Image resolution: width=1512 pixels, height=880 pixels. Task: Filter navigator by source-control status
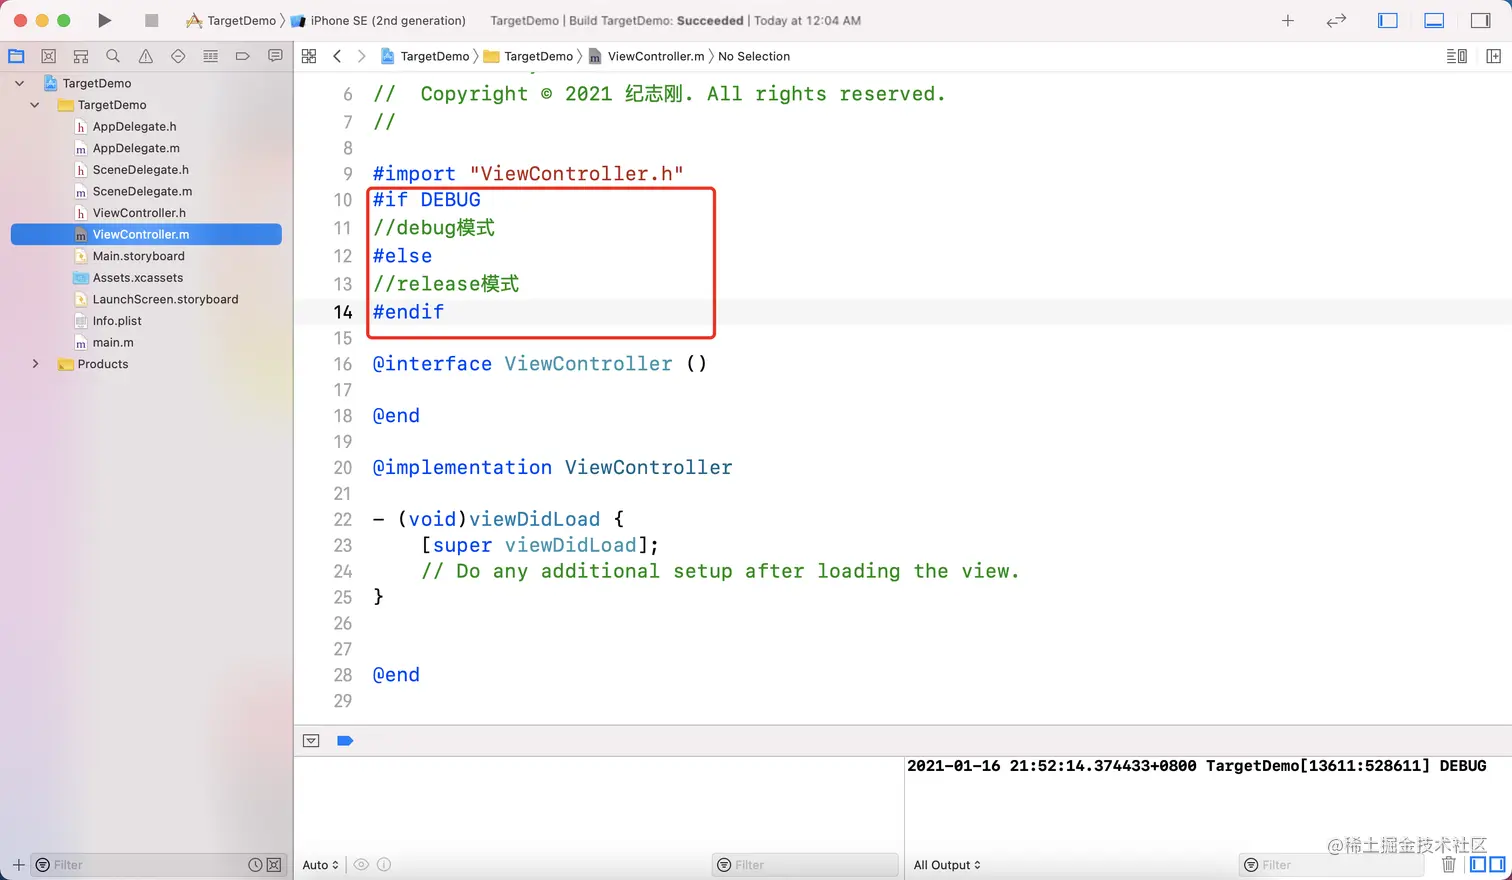(274, 865)
